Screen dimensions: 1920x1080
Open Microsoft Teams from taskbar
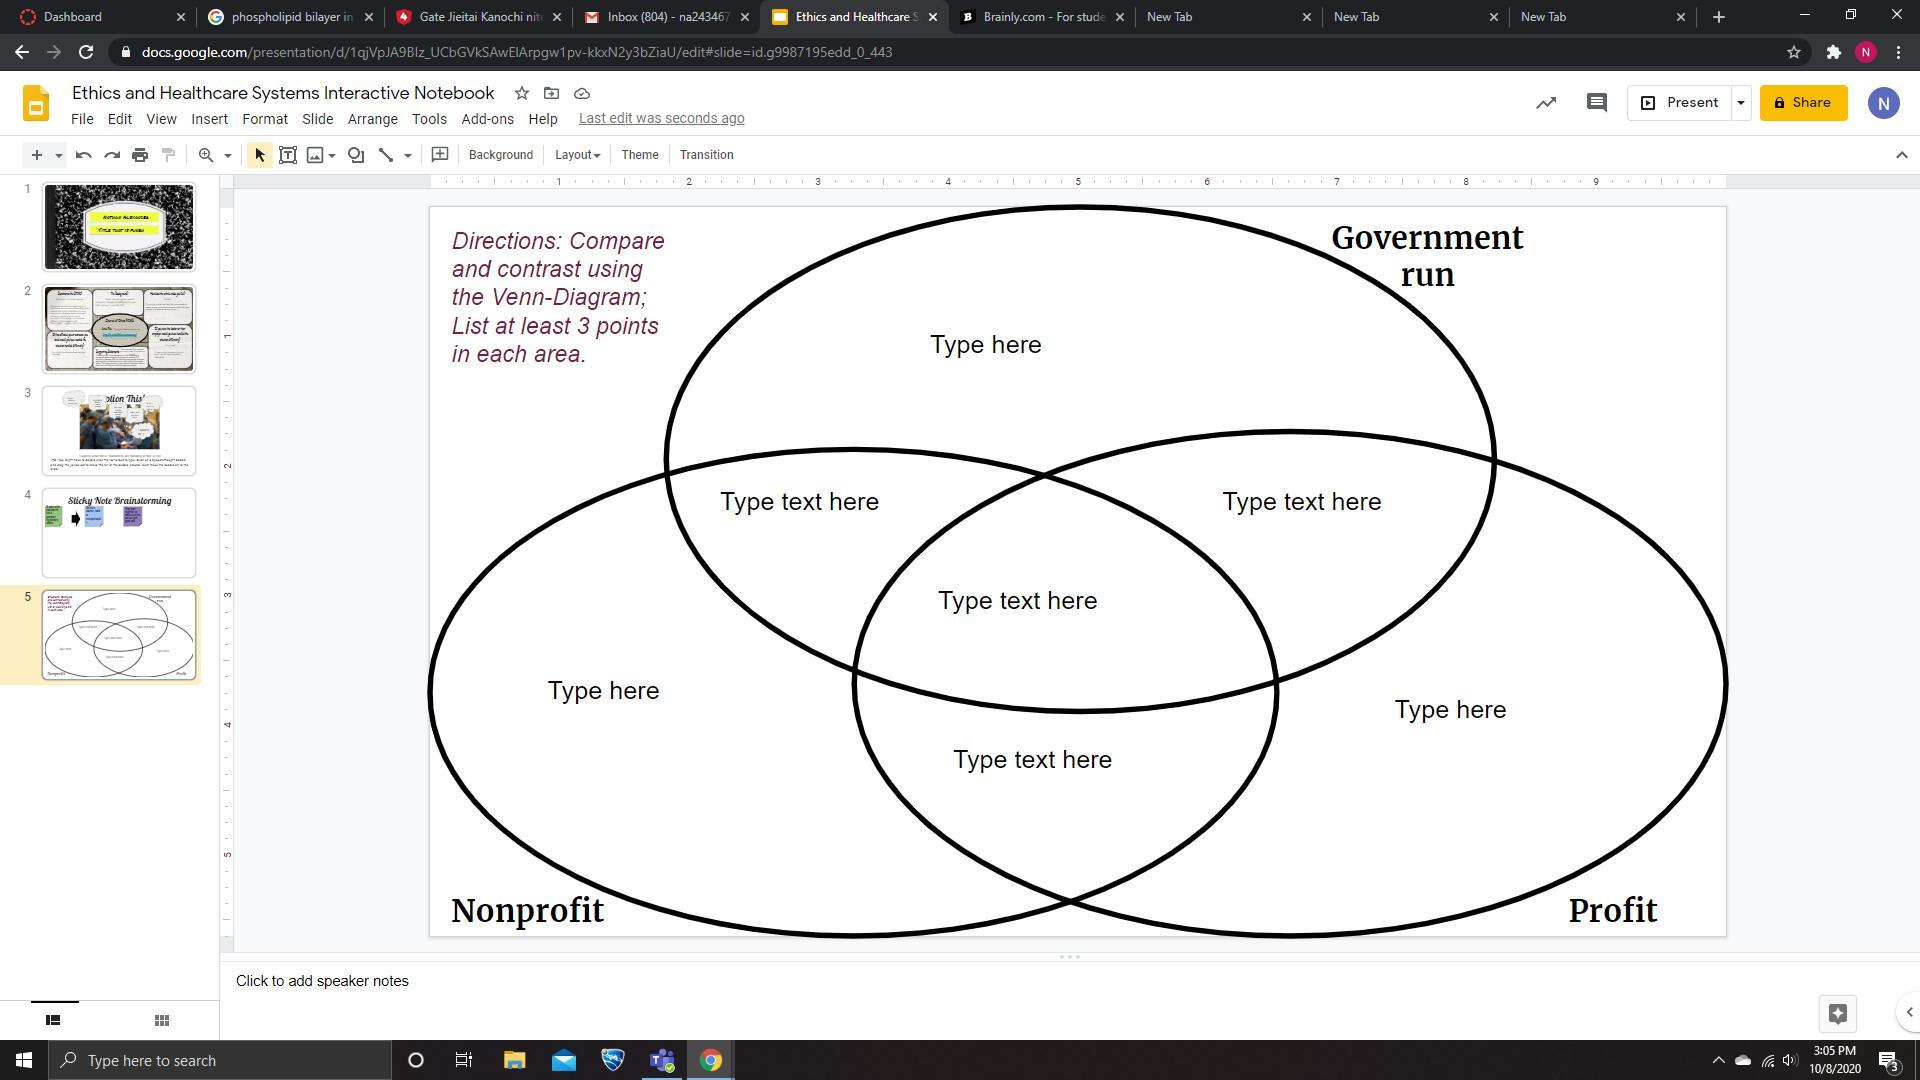[662, 1060]
